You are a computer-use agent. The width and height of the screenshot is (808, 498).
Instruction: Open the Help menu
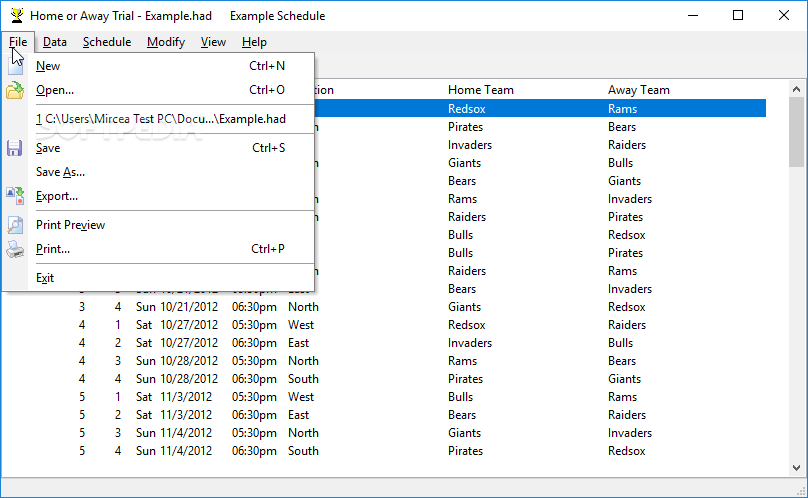pyautogui.click(x=255, y=42)
